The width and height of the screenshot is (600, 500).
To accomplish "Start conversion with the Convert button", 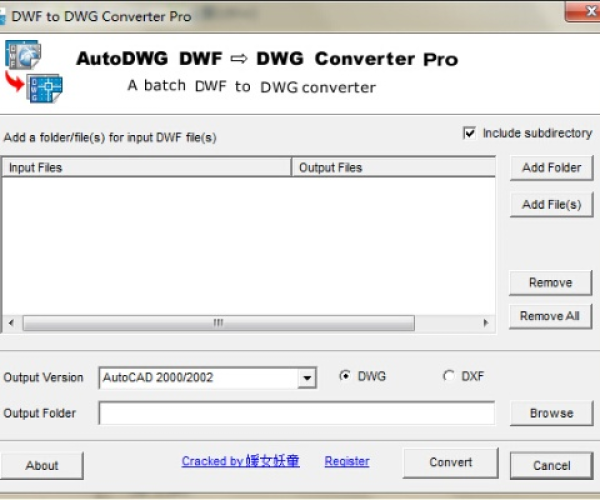I will (x=450, y=462).
